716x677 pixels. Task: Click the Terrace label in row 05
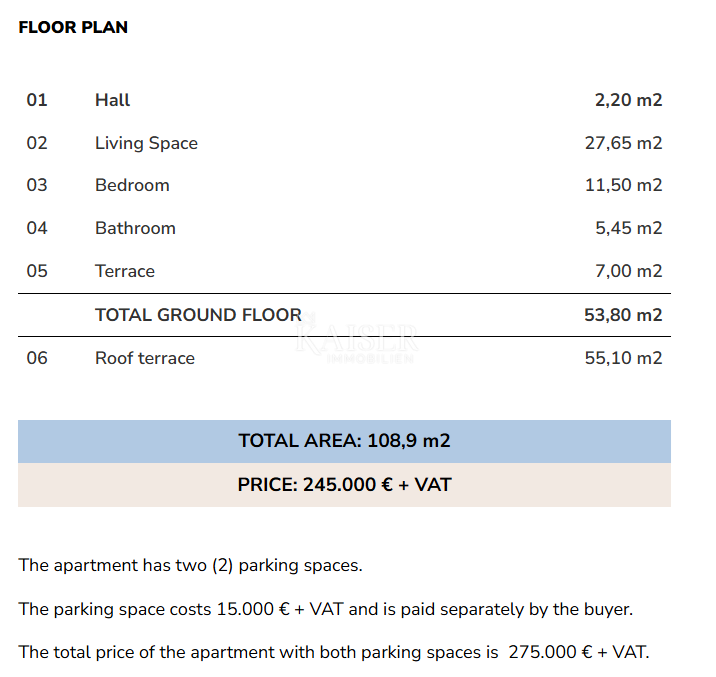click(125, 271)
